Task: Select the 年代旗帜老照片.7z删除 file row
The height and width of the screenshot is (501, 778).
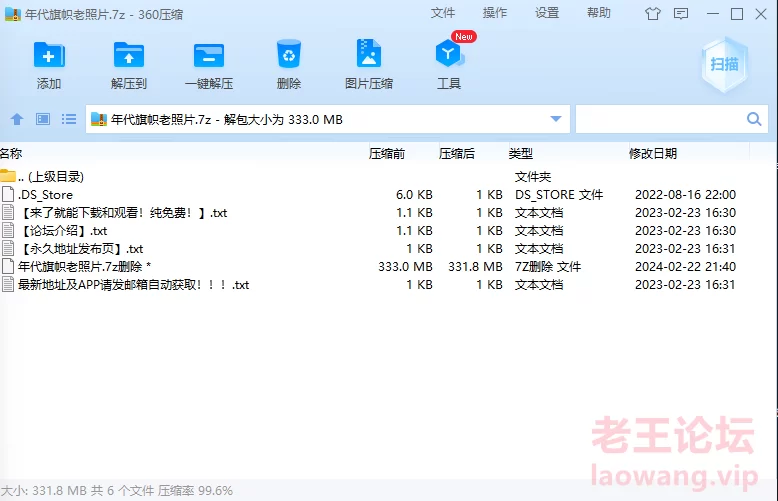Action: point(85,267)
